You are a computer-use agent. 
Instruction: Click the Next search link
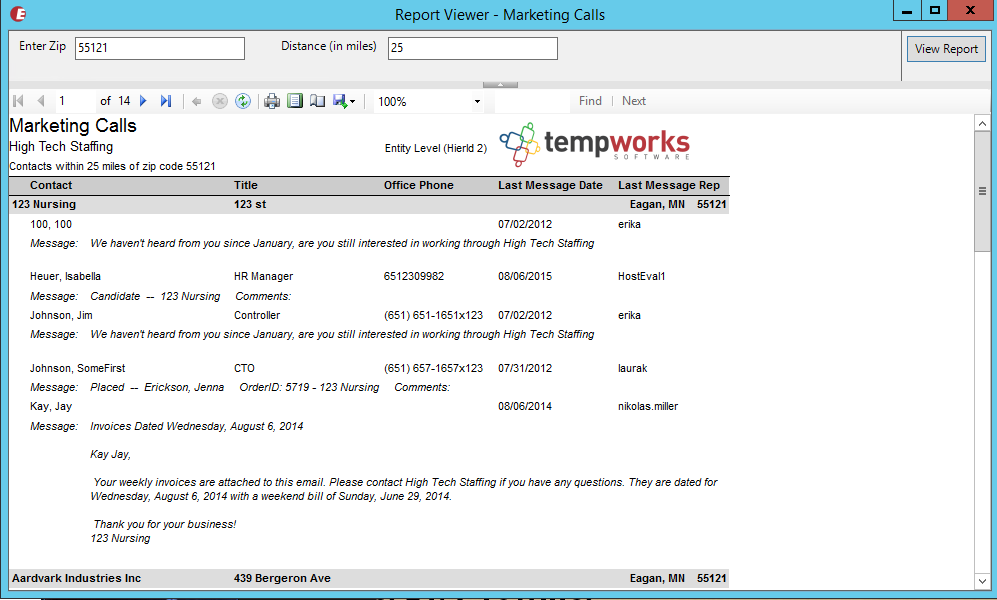[633, 101]
